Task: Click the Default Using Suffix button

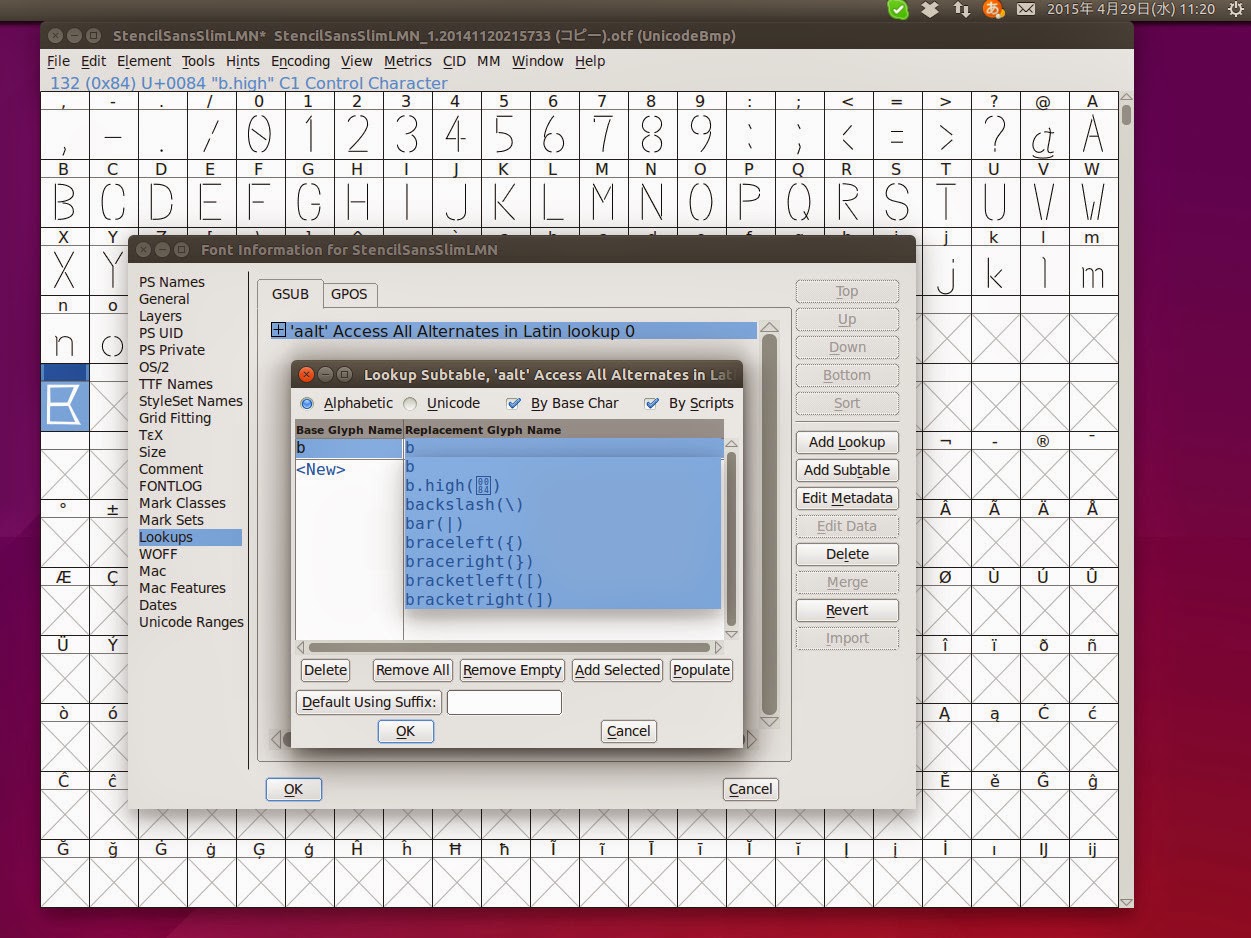Action: 369,702
